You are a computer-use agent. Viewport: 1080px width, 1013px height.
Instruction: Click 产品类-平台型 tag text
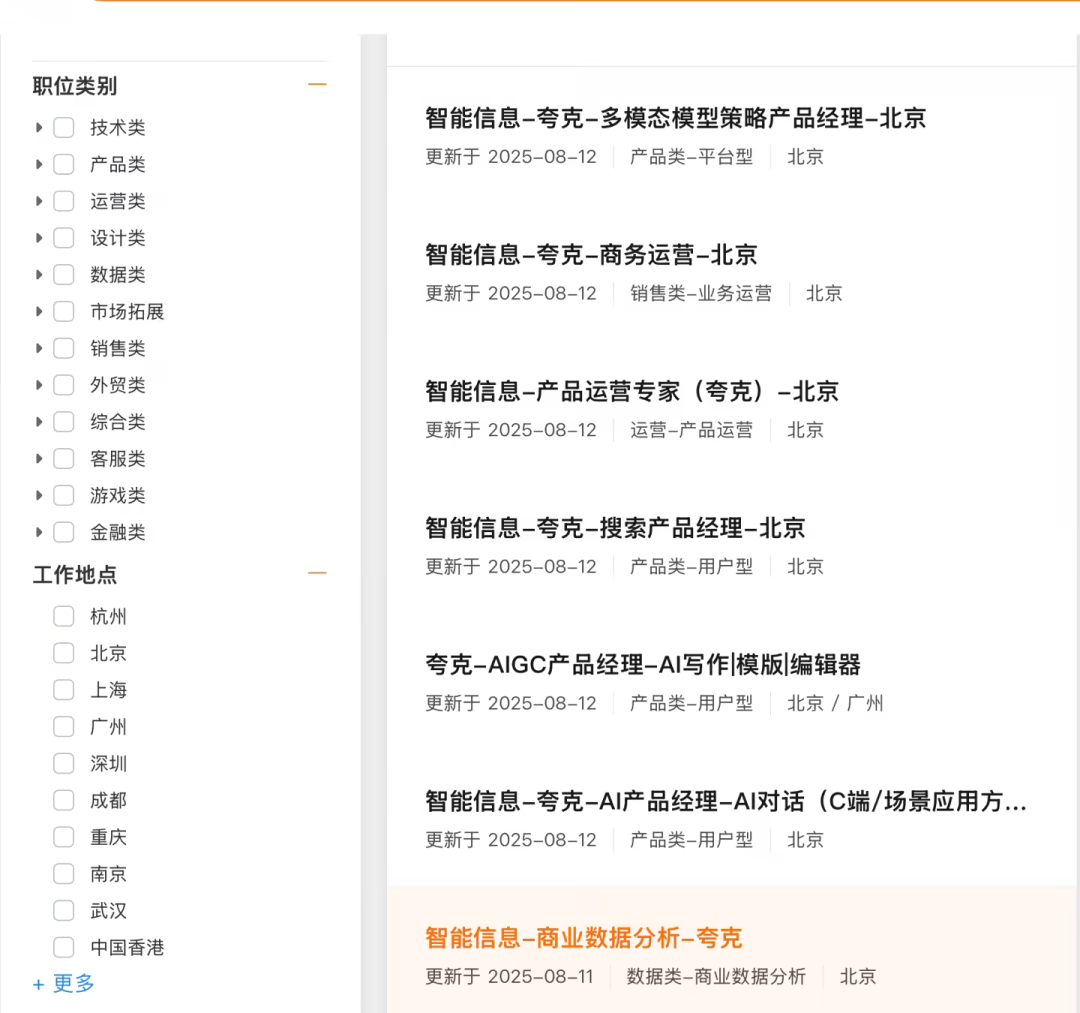click(x=691, y=157)
